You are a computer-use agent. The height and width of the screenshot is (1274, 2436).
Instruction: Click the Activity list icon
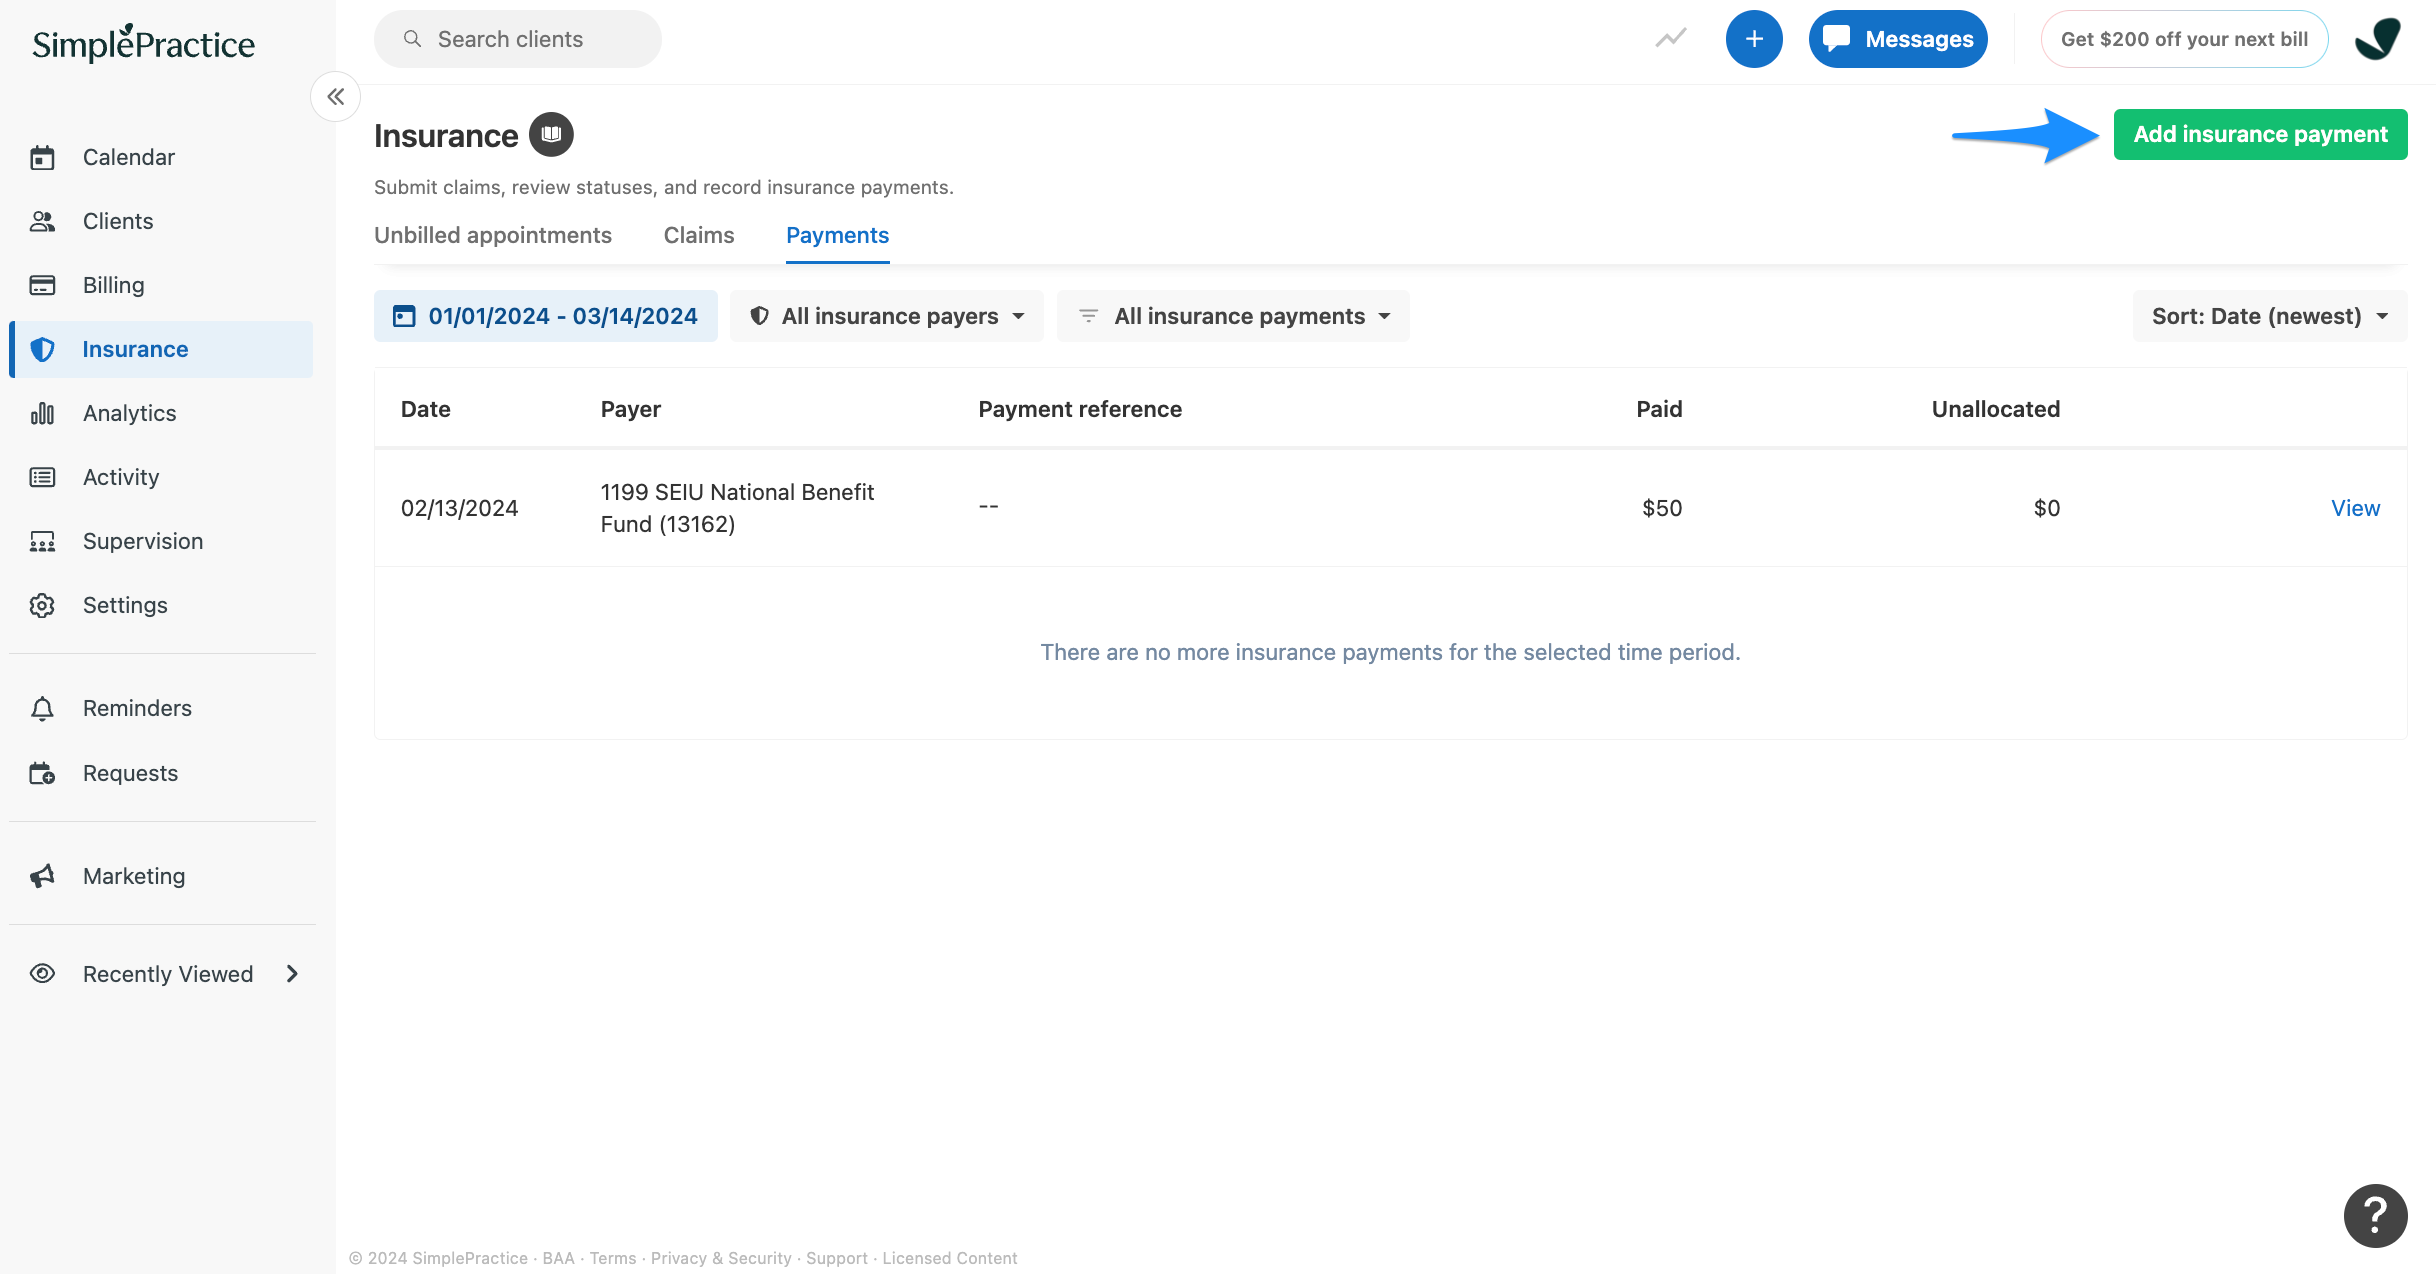tap(42, 477)
